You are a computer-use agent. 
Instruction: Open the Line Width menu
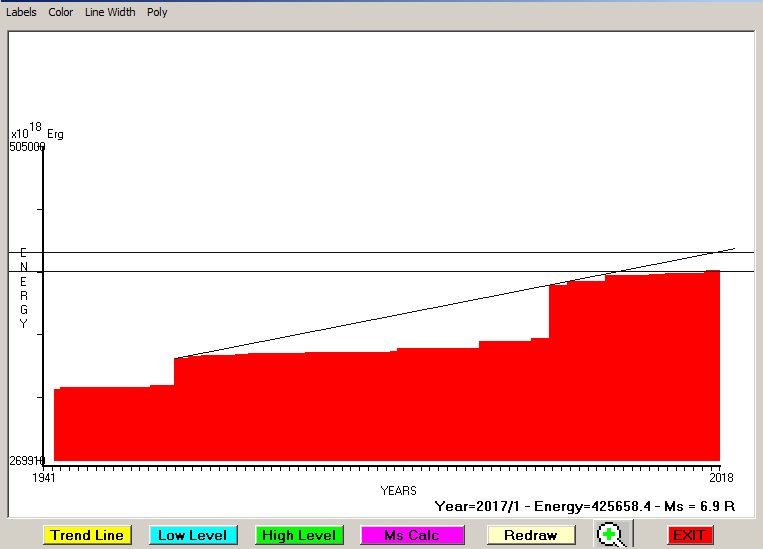(110, 13)
